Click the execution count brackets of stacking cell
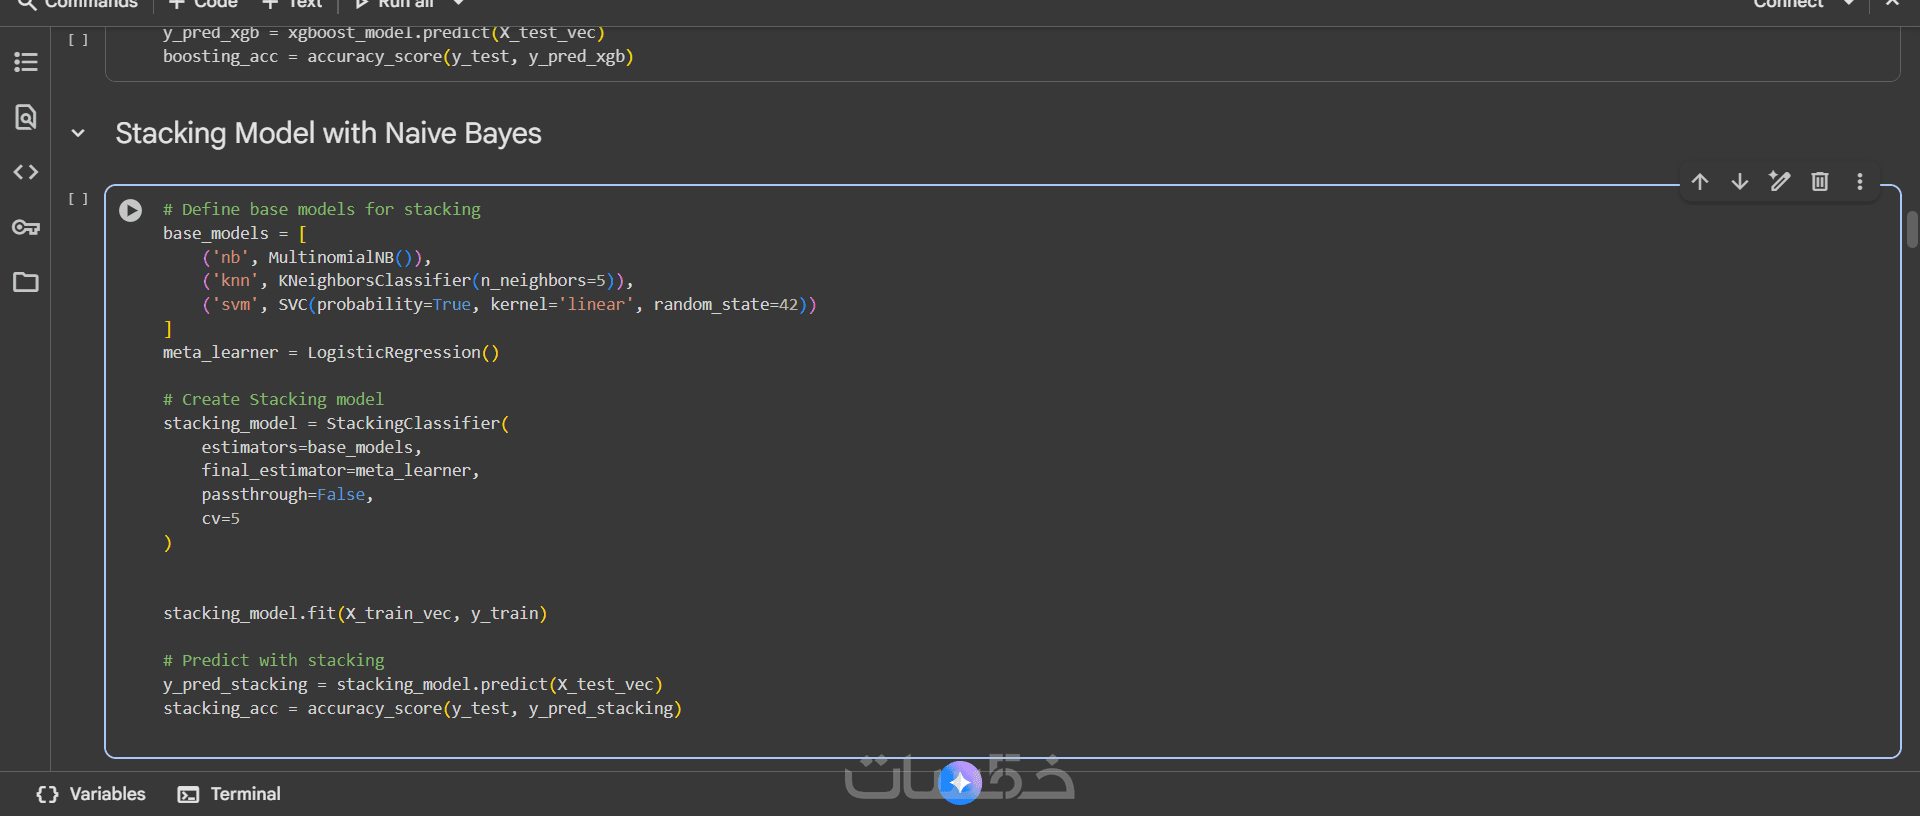Screen dimensions: 1920x816 [x=78, y=199]
